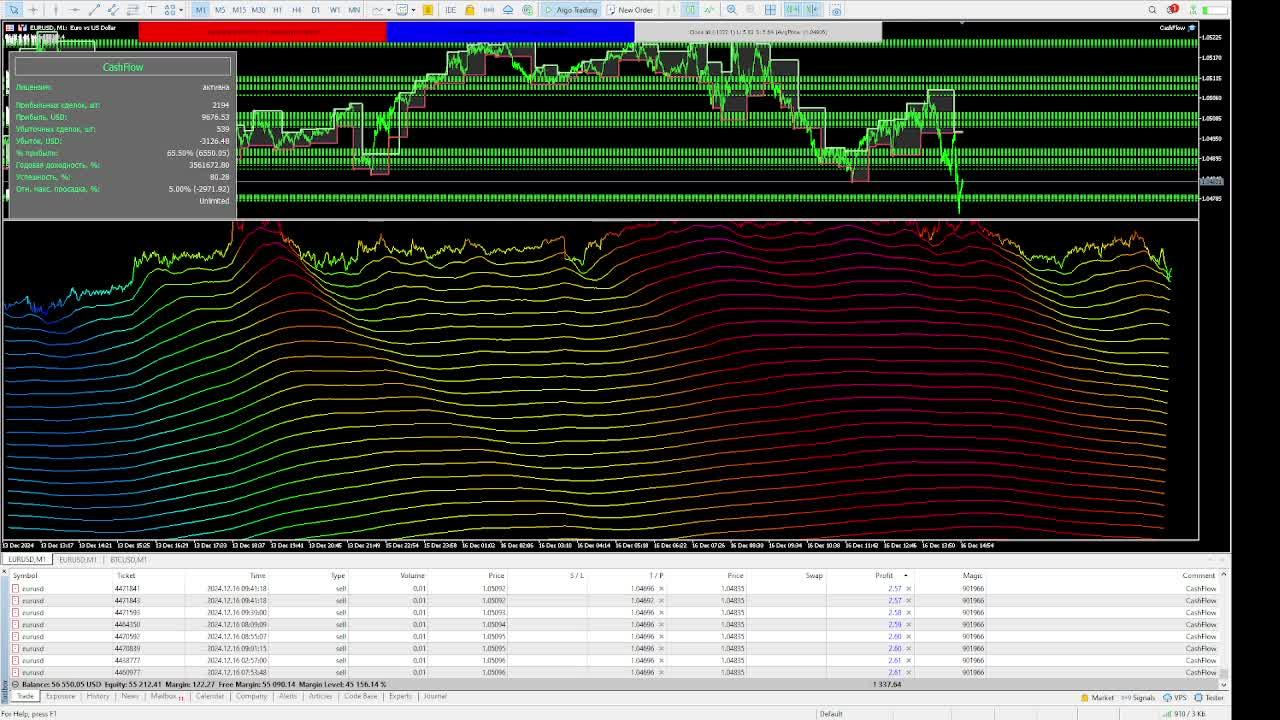
Task: Close position ticket 4471841 with its X
Action: click(x=908, y=588)
